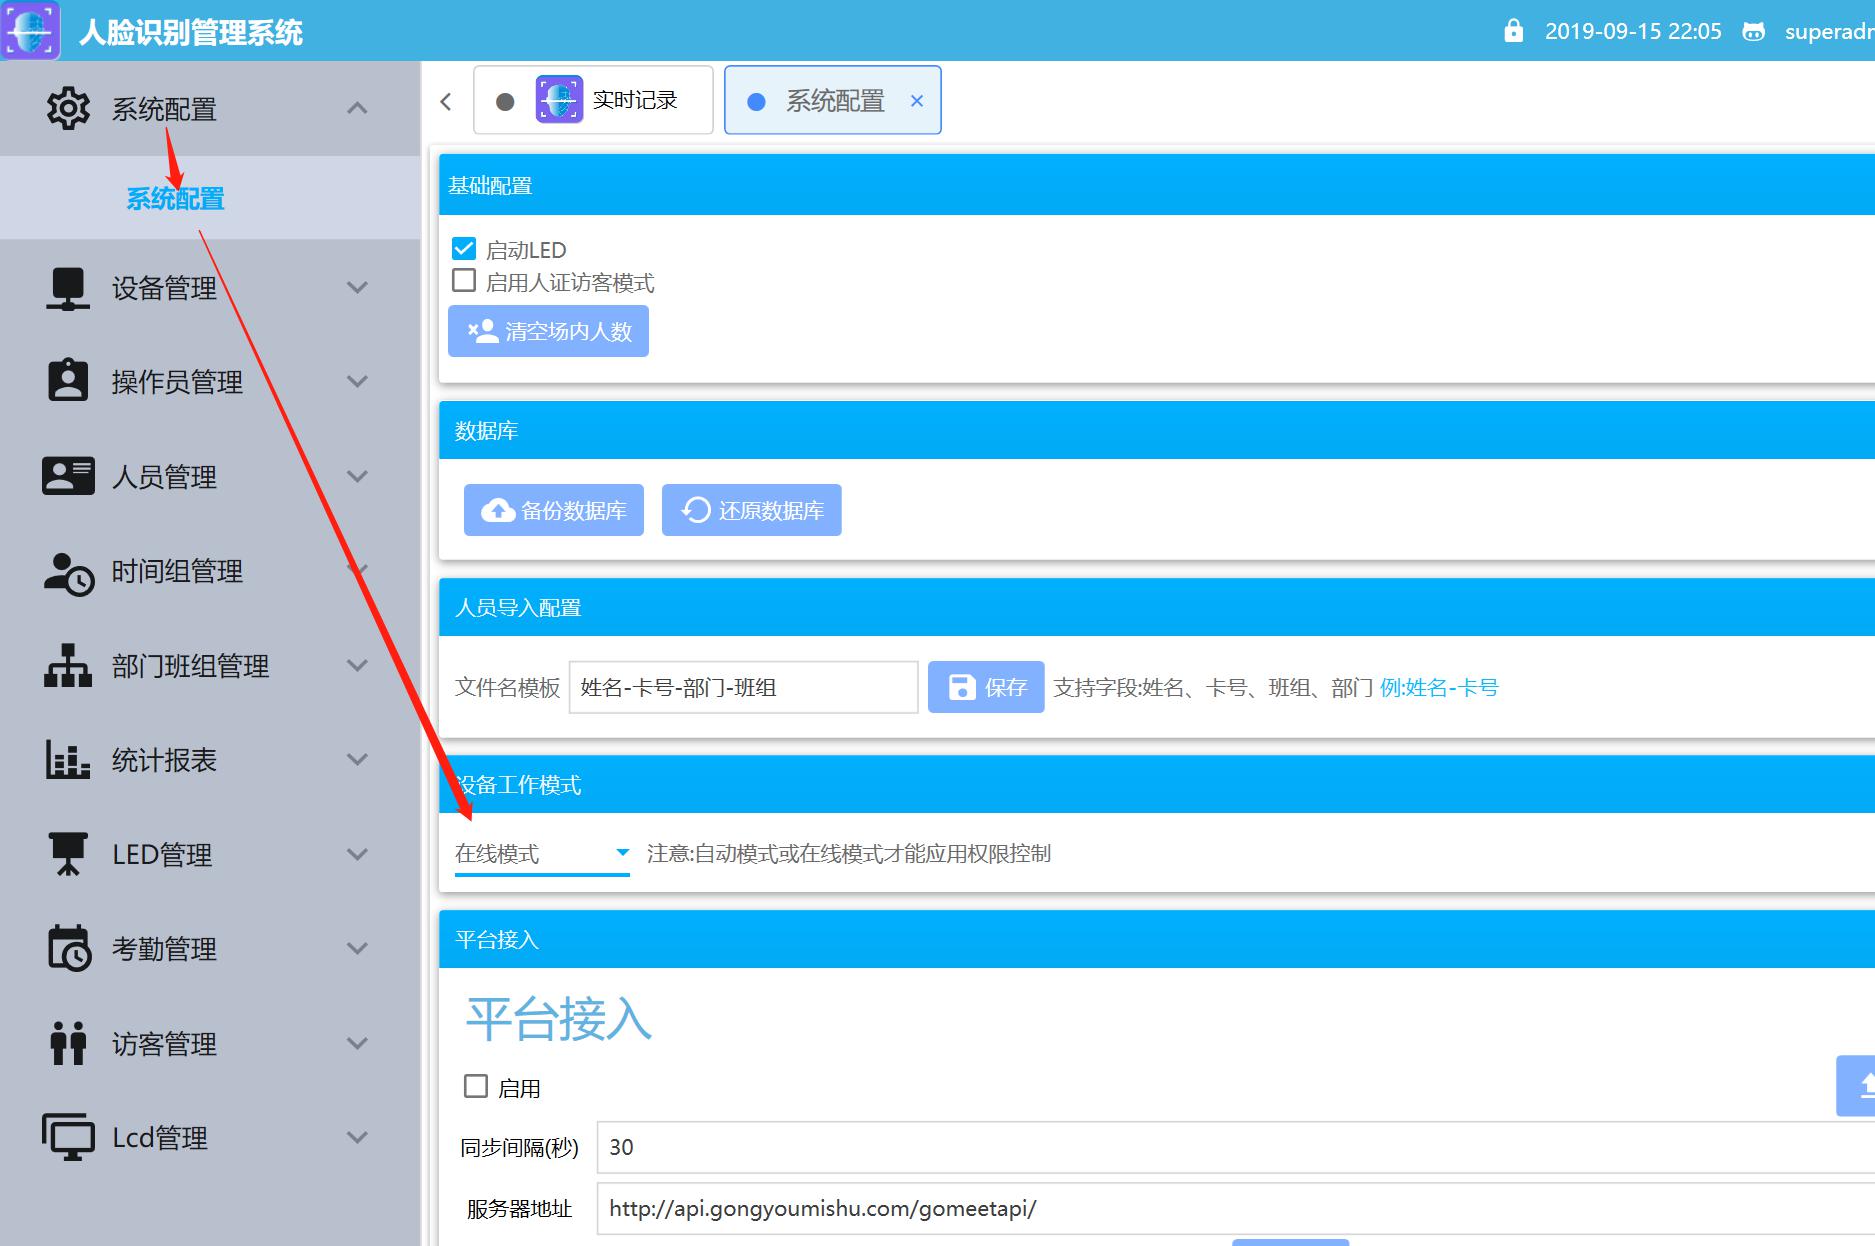Open 操作员管理 via its badge icon

tap(67, 380)
